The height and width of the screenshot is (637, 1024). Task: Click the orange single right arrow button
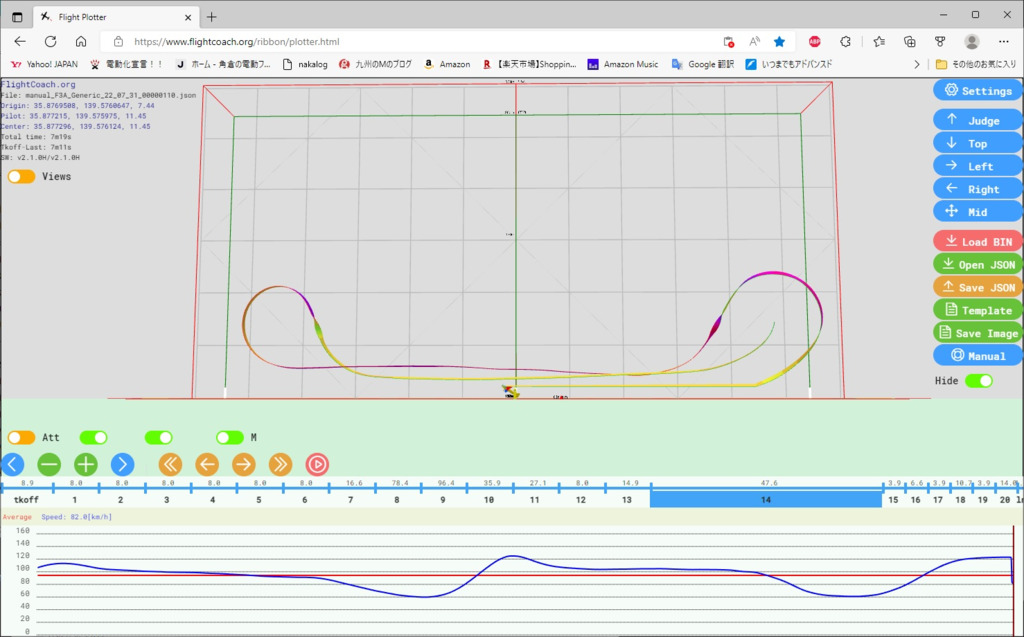(244, 465)
